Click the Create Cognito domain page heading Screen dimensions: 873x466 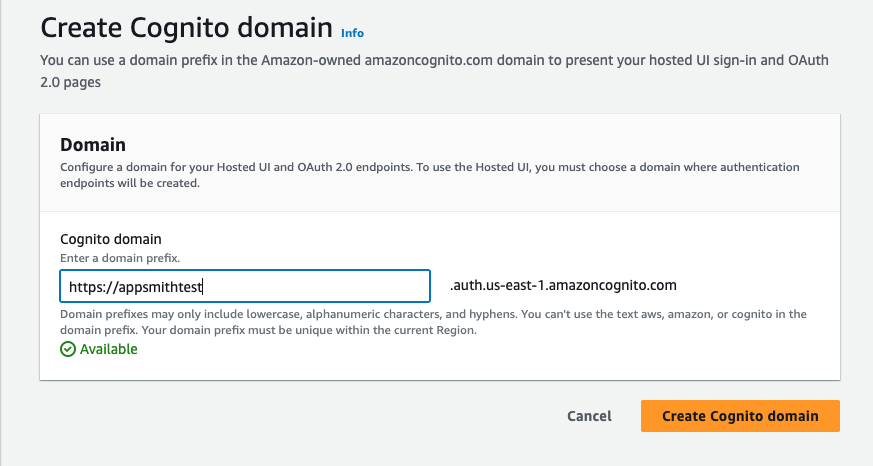(186, 27)
